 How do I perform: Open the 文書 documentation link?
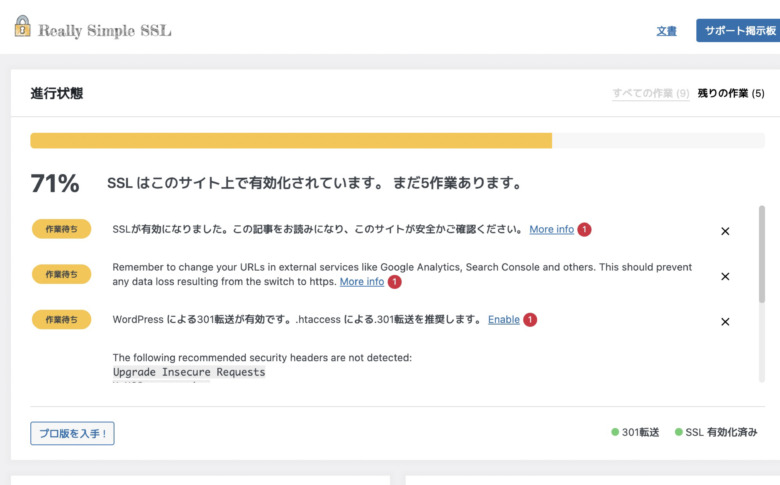tap(667, 31)
